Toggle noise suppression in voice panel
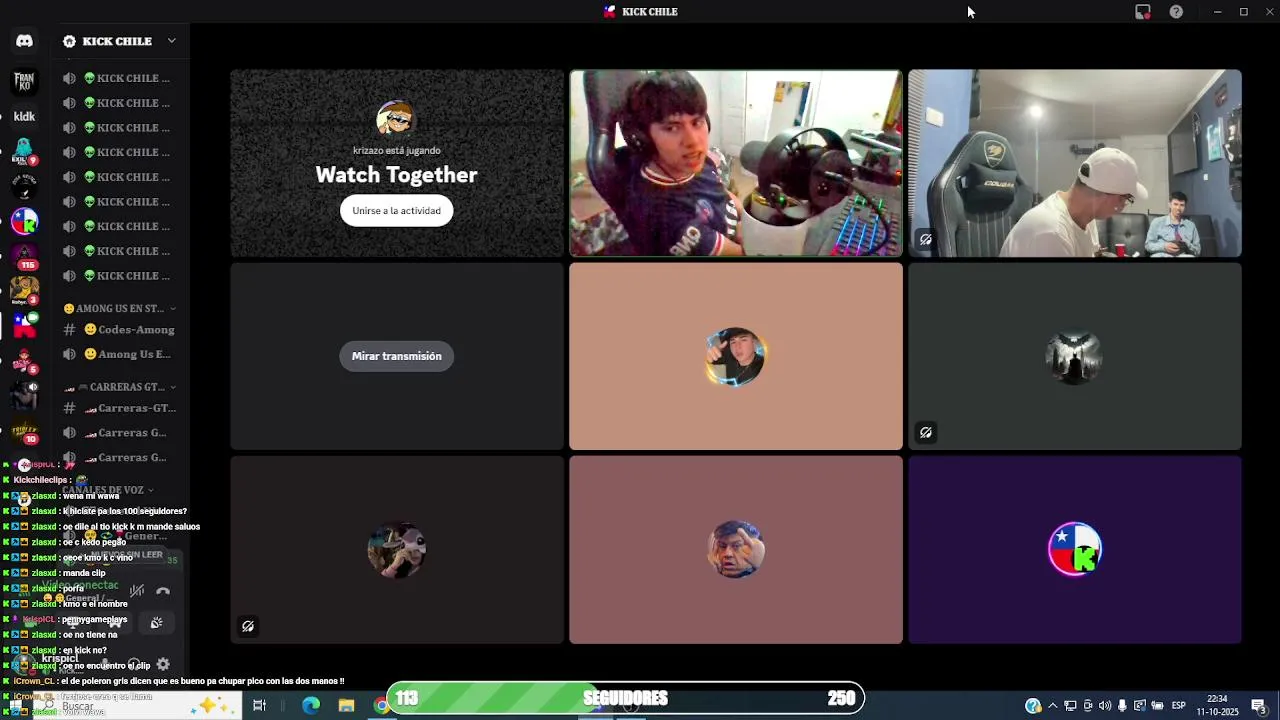The width and height of the screenshot is (1280, 720). [137, 591]
